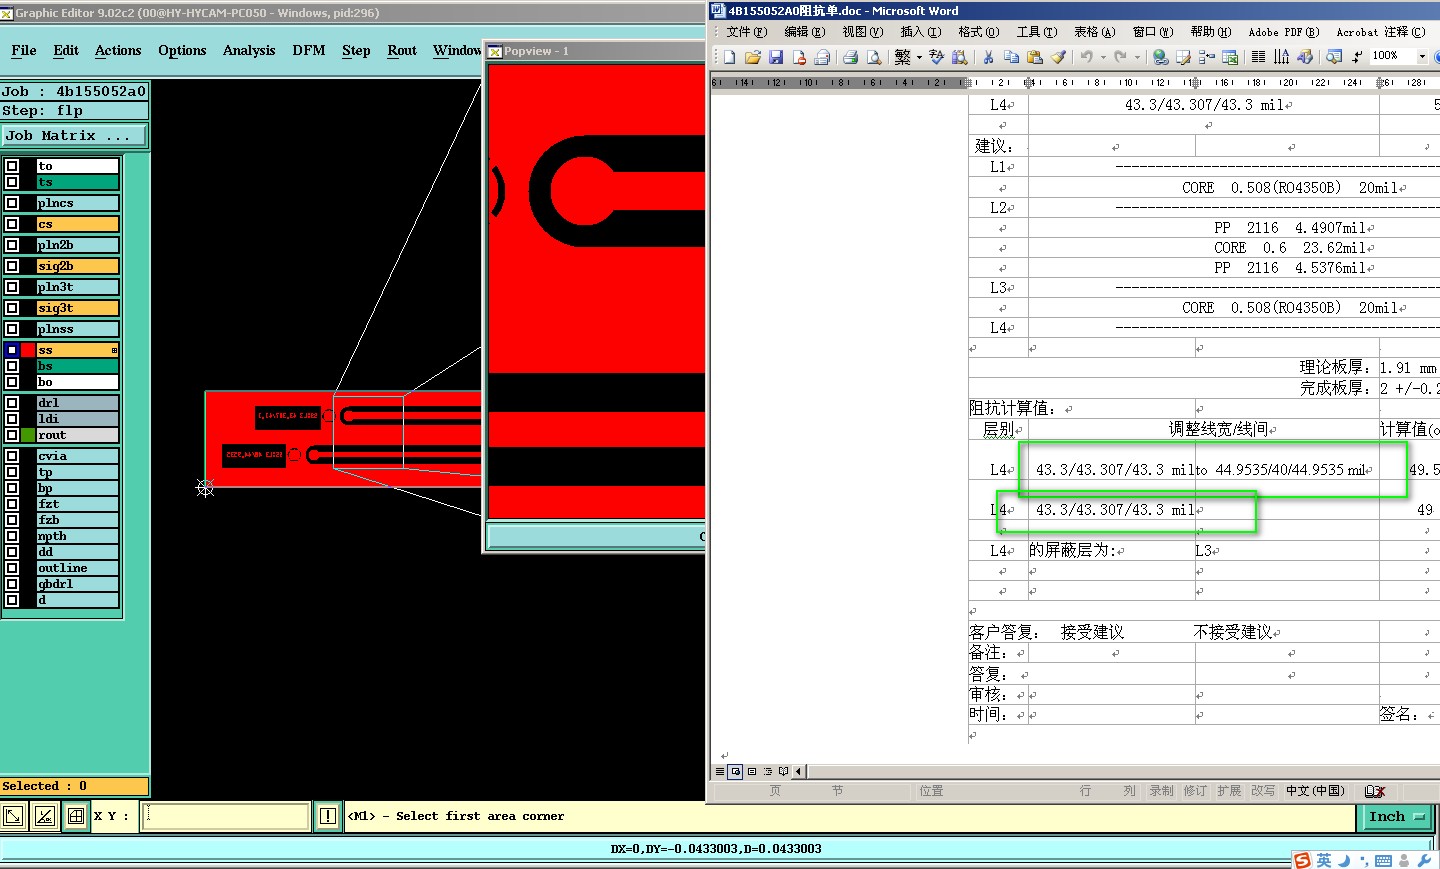Viewport: 1440px width, 869px height.
Task: Open the Actions menu in Graphic Editor
Action: [x=118, y=50]
